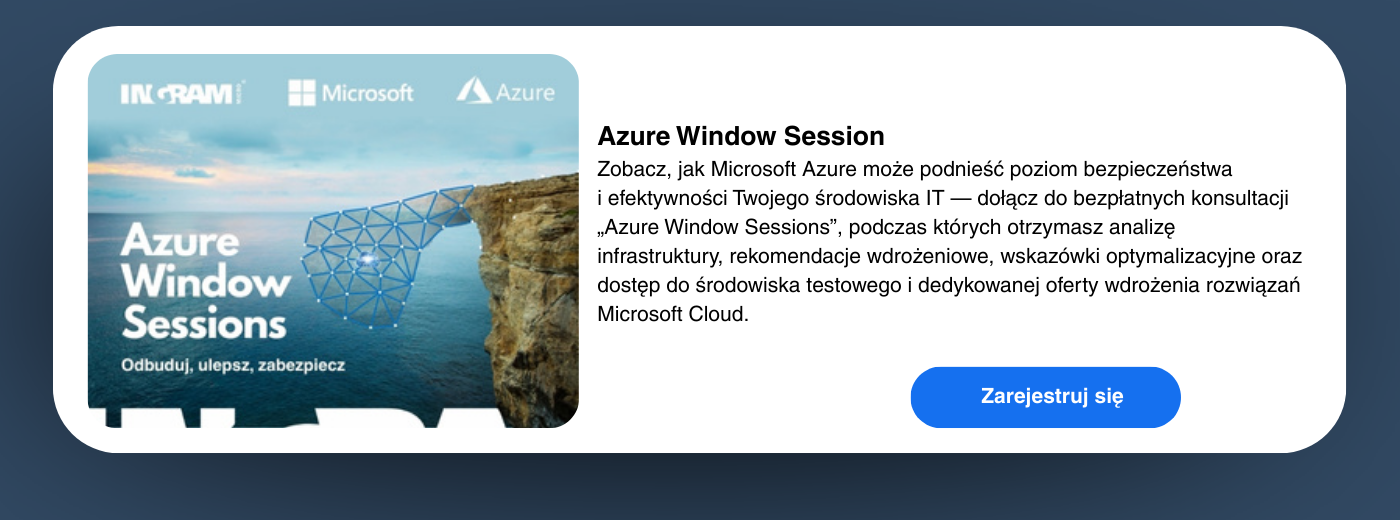Click the Microsoft four-square logo icon
1400x520 pixels.
coord(301,93)
